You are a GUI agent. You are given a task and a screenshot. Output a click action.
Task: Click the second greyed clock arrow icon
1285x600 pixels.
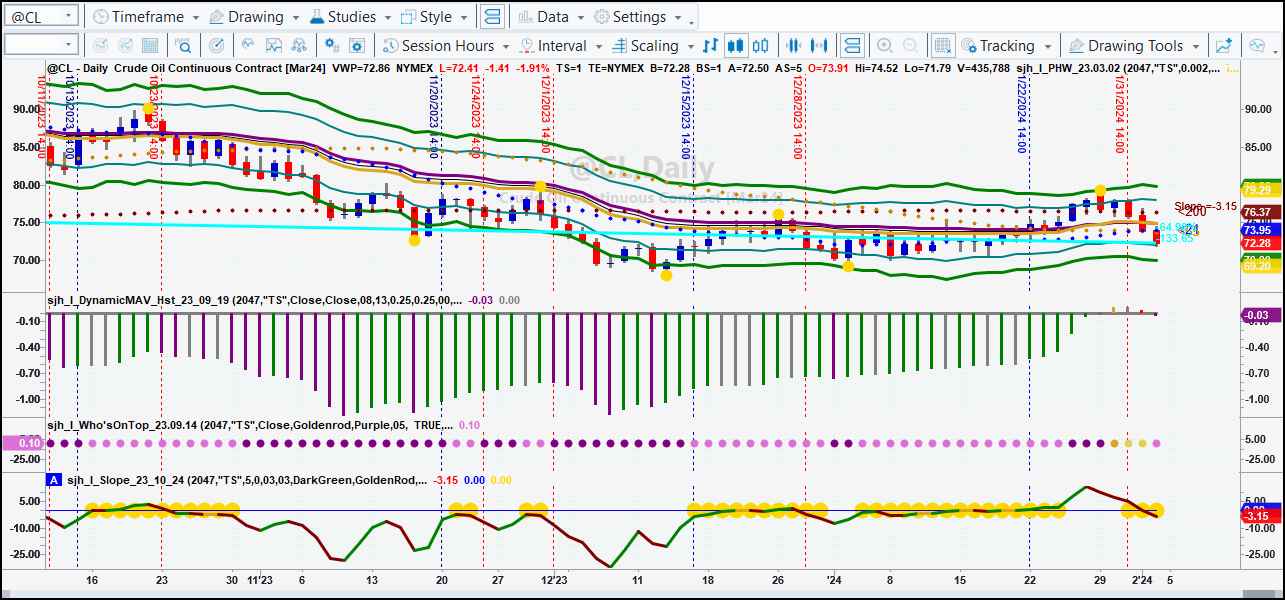125,45
